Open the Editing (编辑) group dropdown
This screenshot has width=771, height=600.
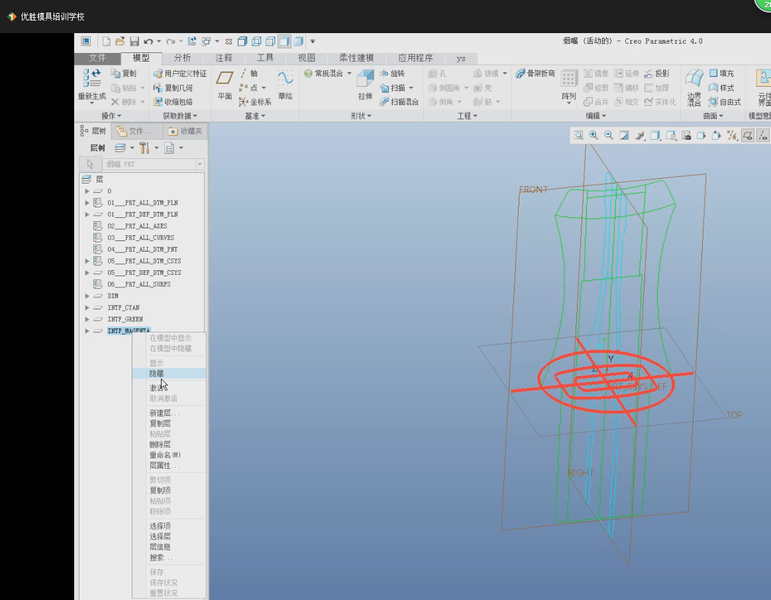595,116
